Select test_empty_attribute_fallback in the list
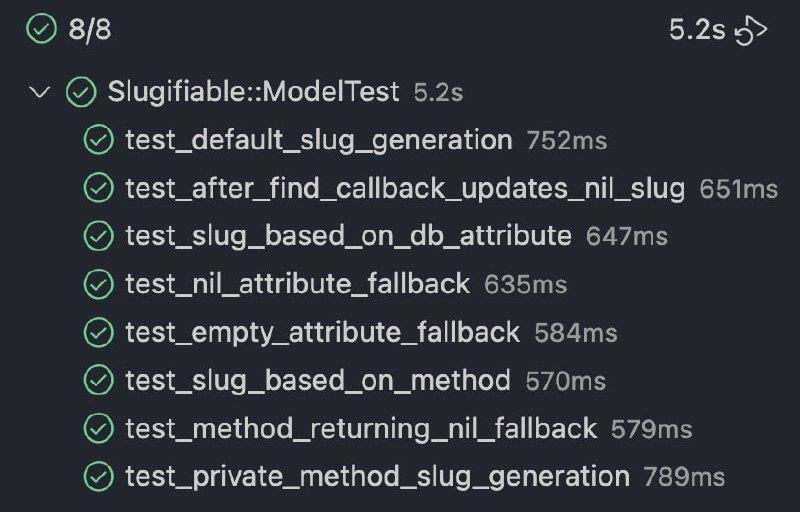Screen dimensions: 800x512 [x=322, y=333]
